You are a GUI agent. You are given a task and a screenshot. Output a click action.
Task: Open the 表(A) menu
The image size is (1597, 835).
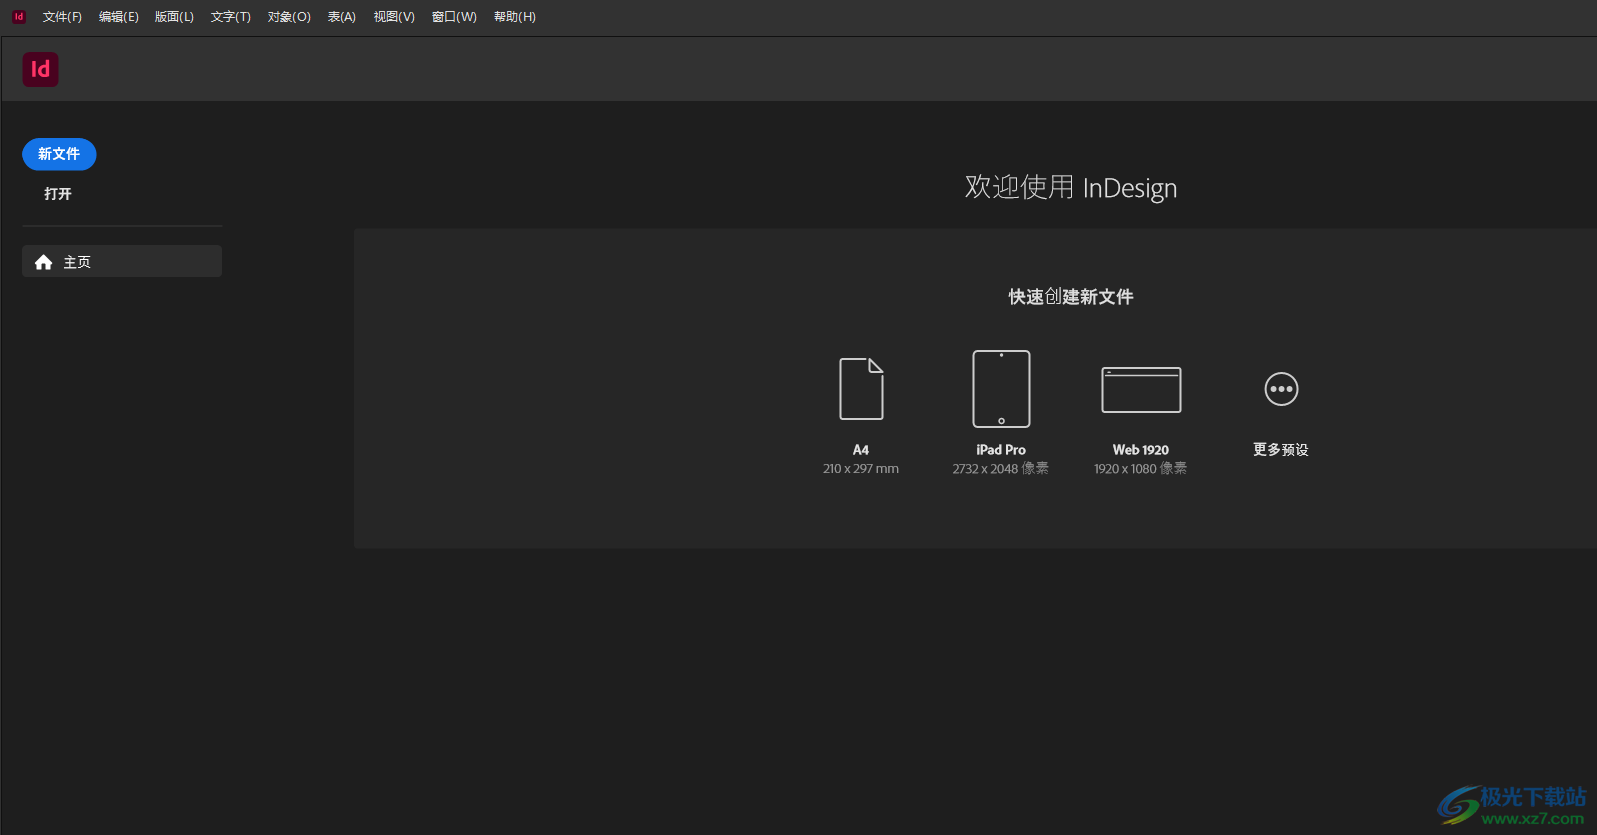click(x=342, y=17)
